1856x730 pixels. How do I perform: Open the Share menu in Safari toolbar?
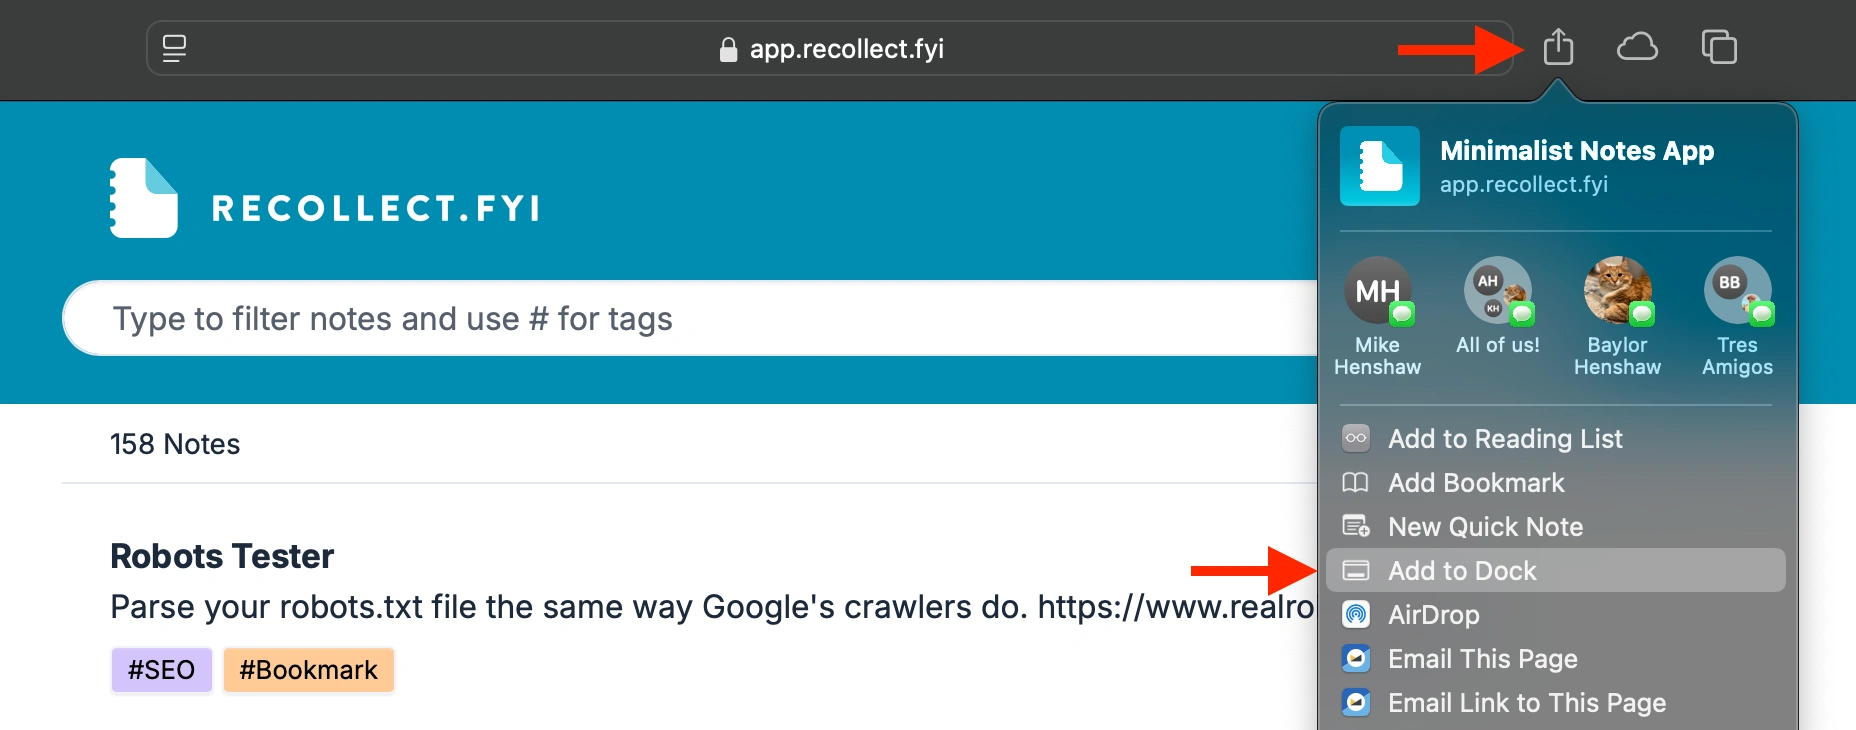point(1560,47)
